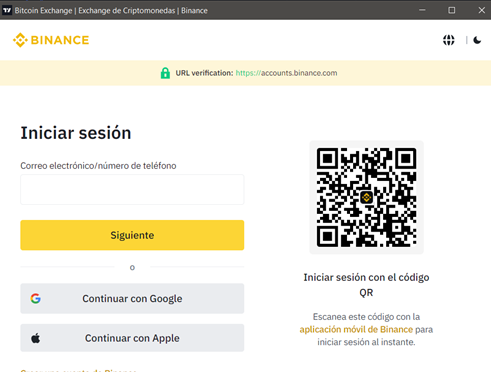Click the 'Iniciar sesión con el código QR' text

(366, 285)
